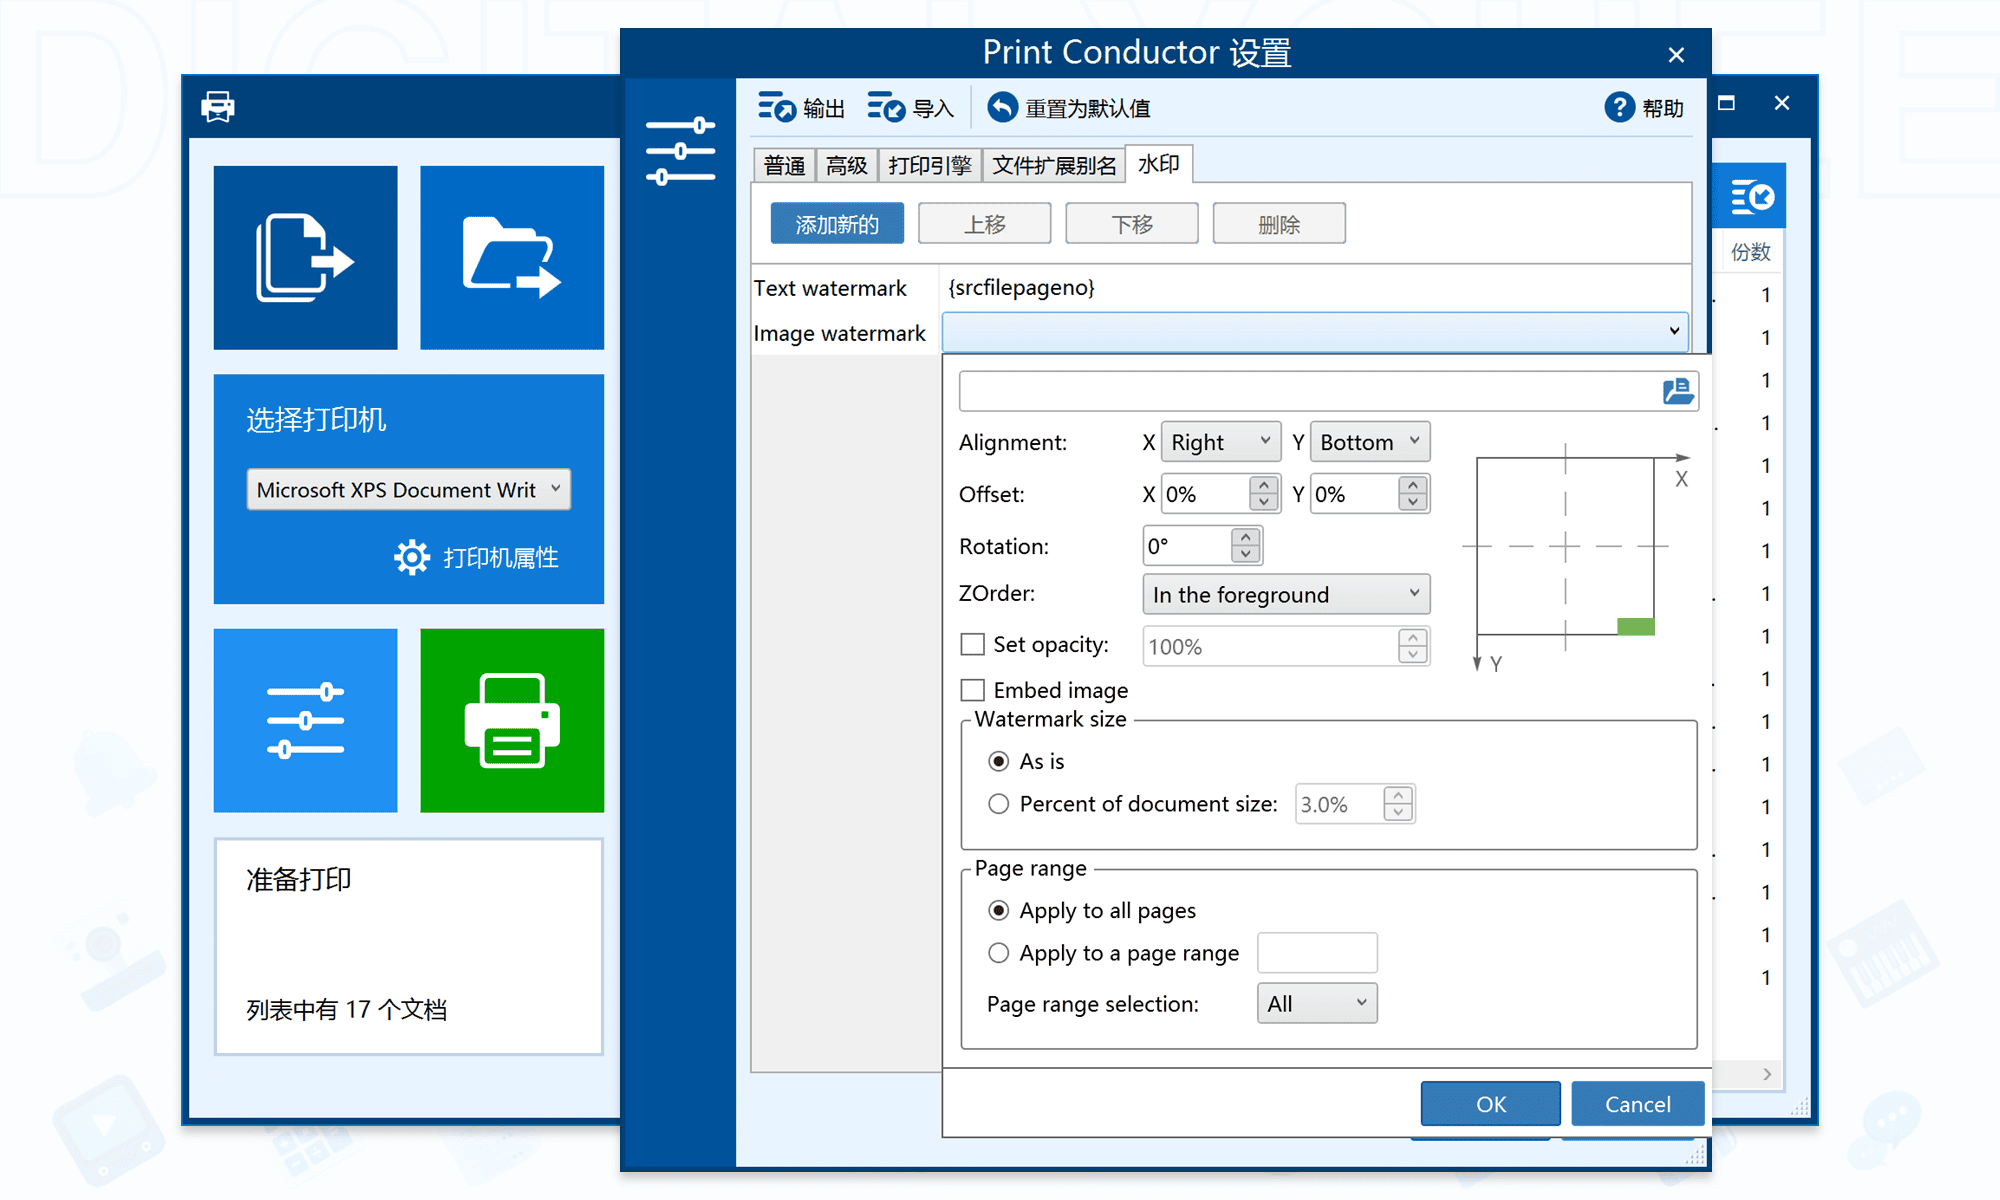Click the reset to defaults (重置为默认值) icon
Image resolution: width=2000 pixels, height=1200 pixels.
tap(1002, 107)
